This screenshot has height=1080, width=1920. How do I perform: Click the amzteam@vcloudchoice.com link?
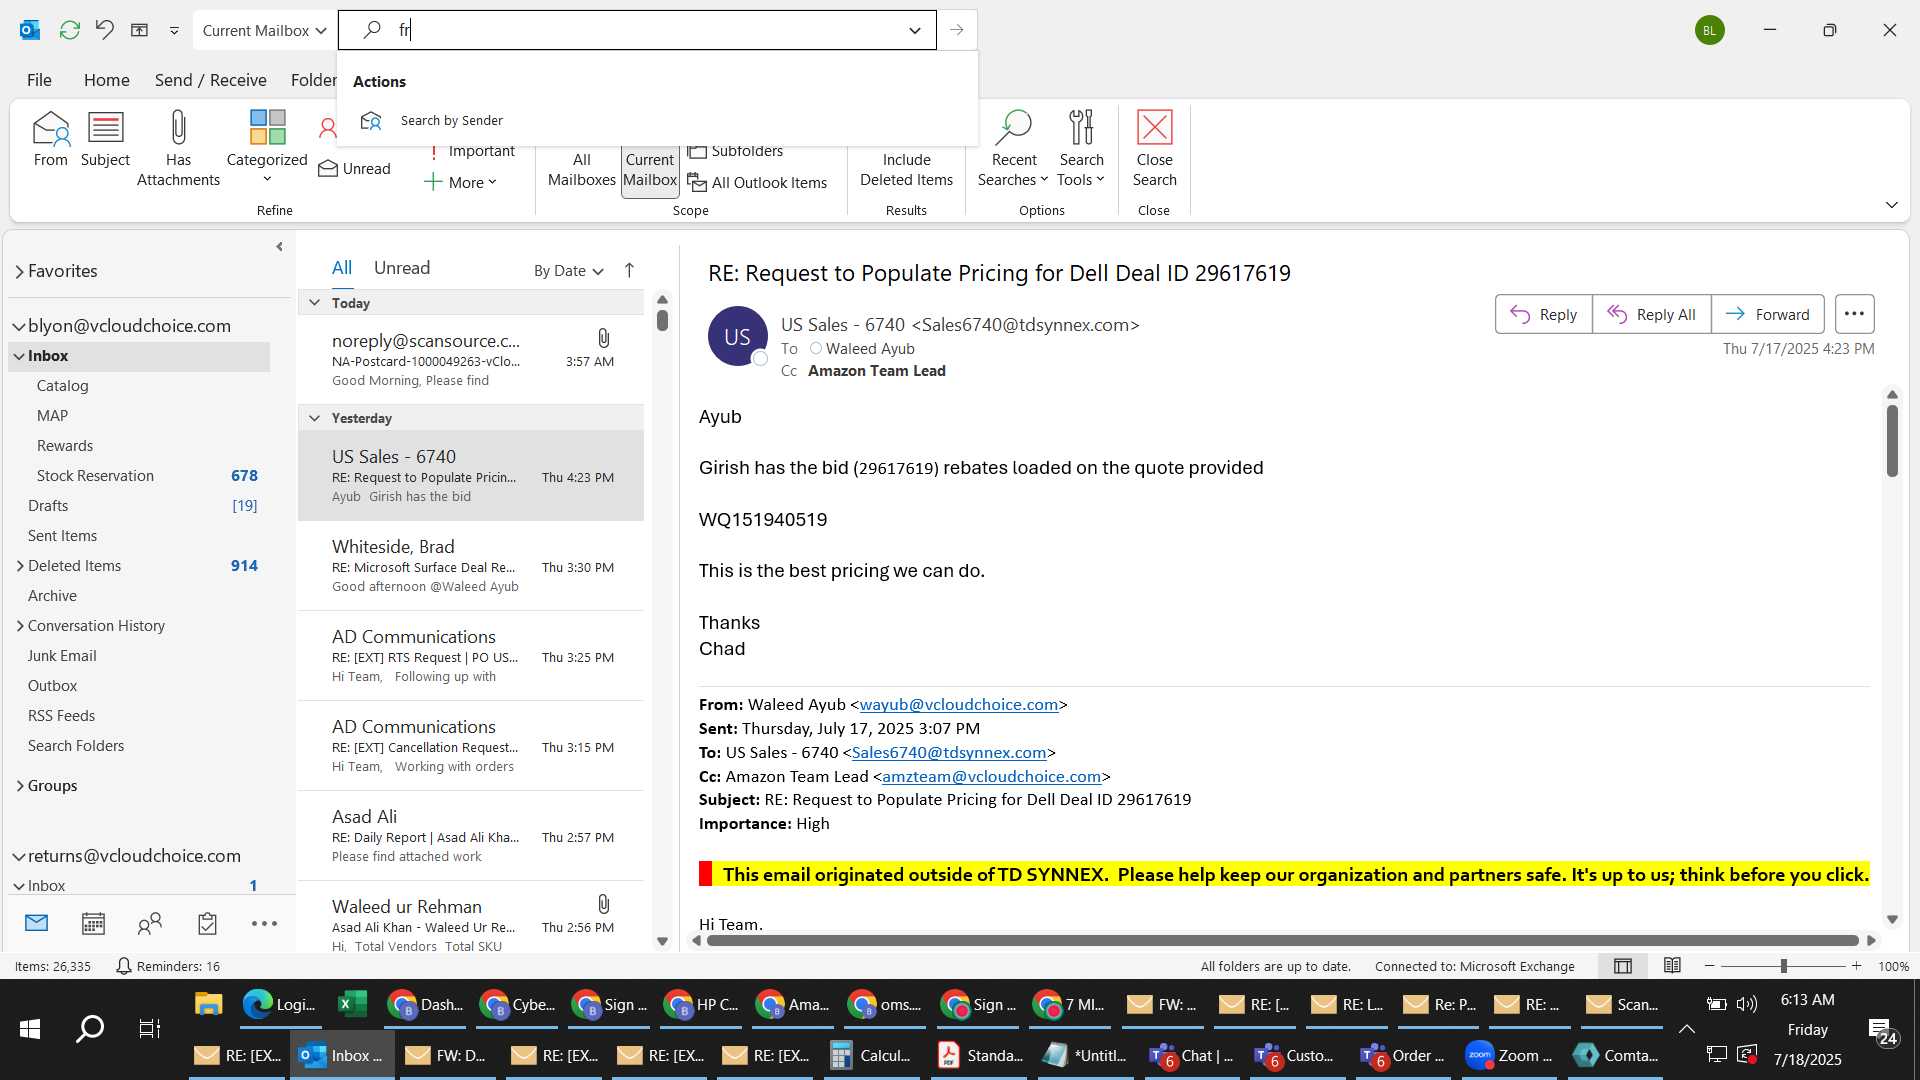pyautogui.click(x=991, y=777)
